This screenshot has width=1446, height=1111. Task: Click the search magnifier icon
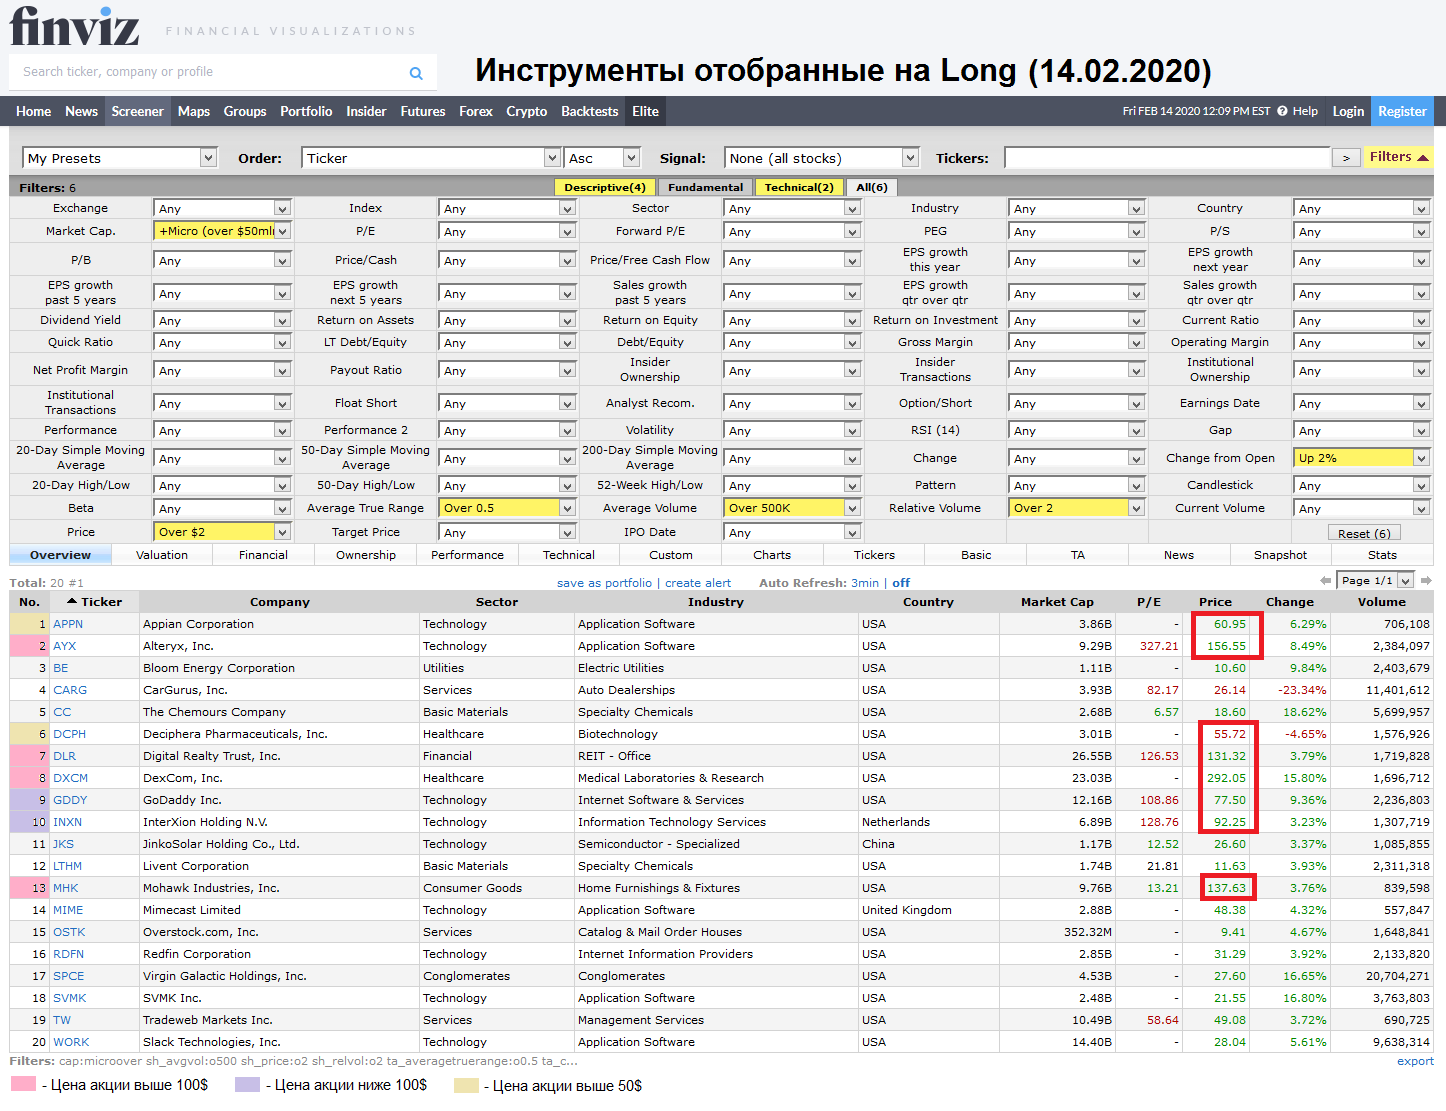pyautogui.click(x=416, y=73)
